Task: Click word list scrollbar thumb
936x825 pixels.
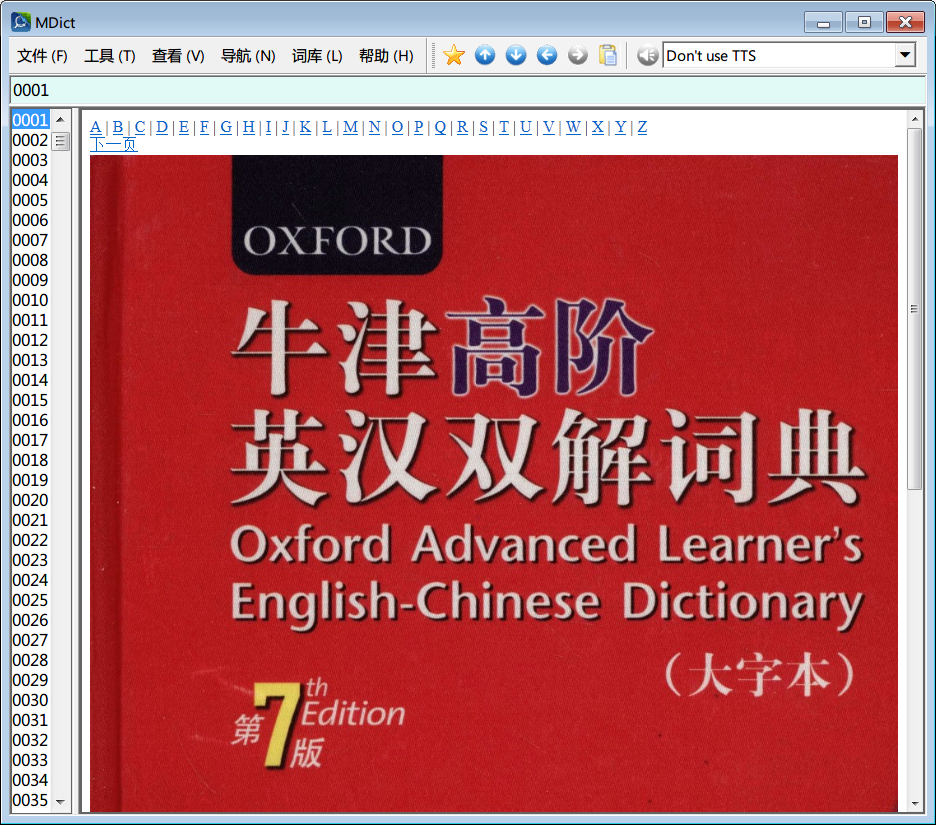Action: pyautogui.click(x=60, y=141)
